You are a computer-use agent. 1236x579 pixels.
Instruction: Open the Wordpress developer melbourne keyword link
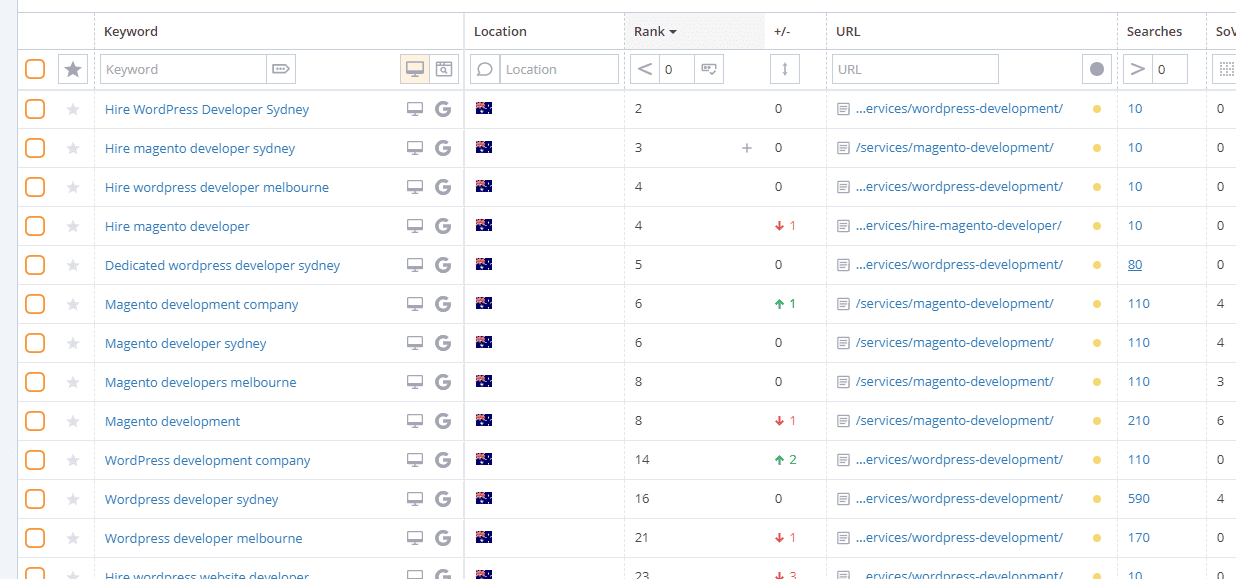[204, 538]
